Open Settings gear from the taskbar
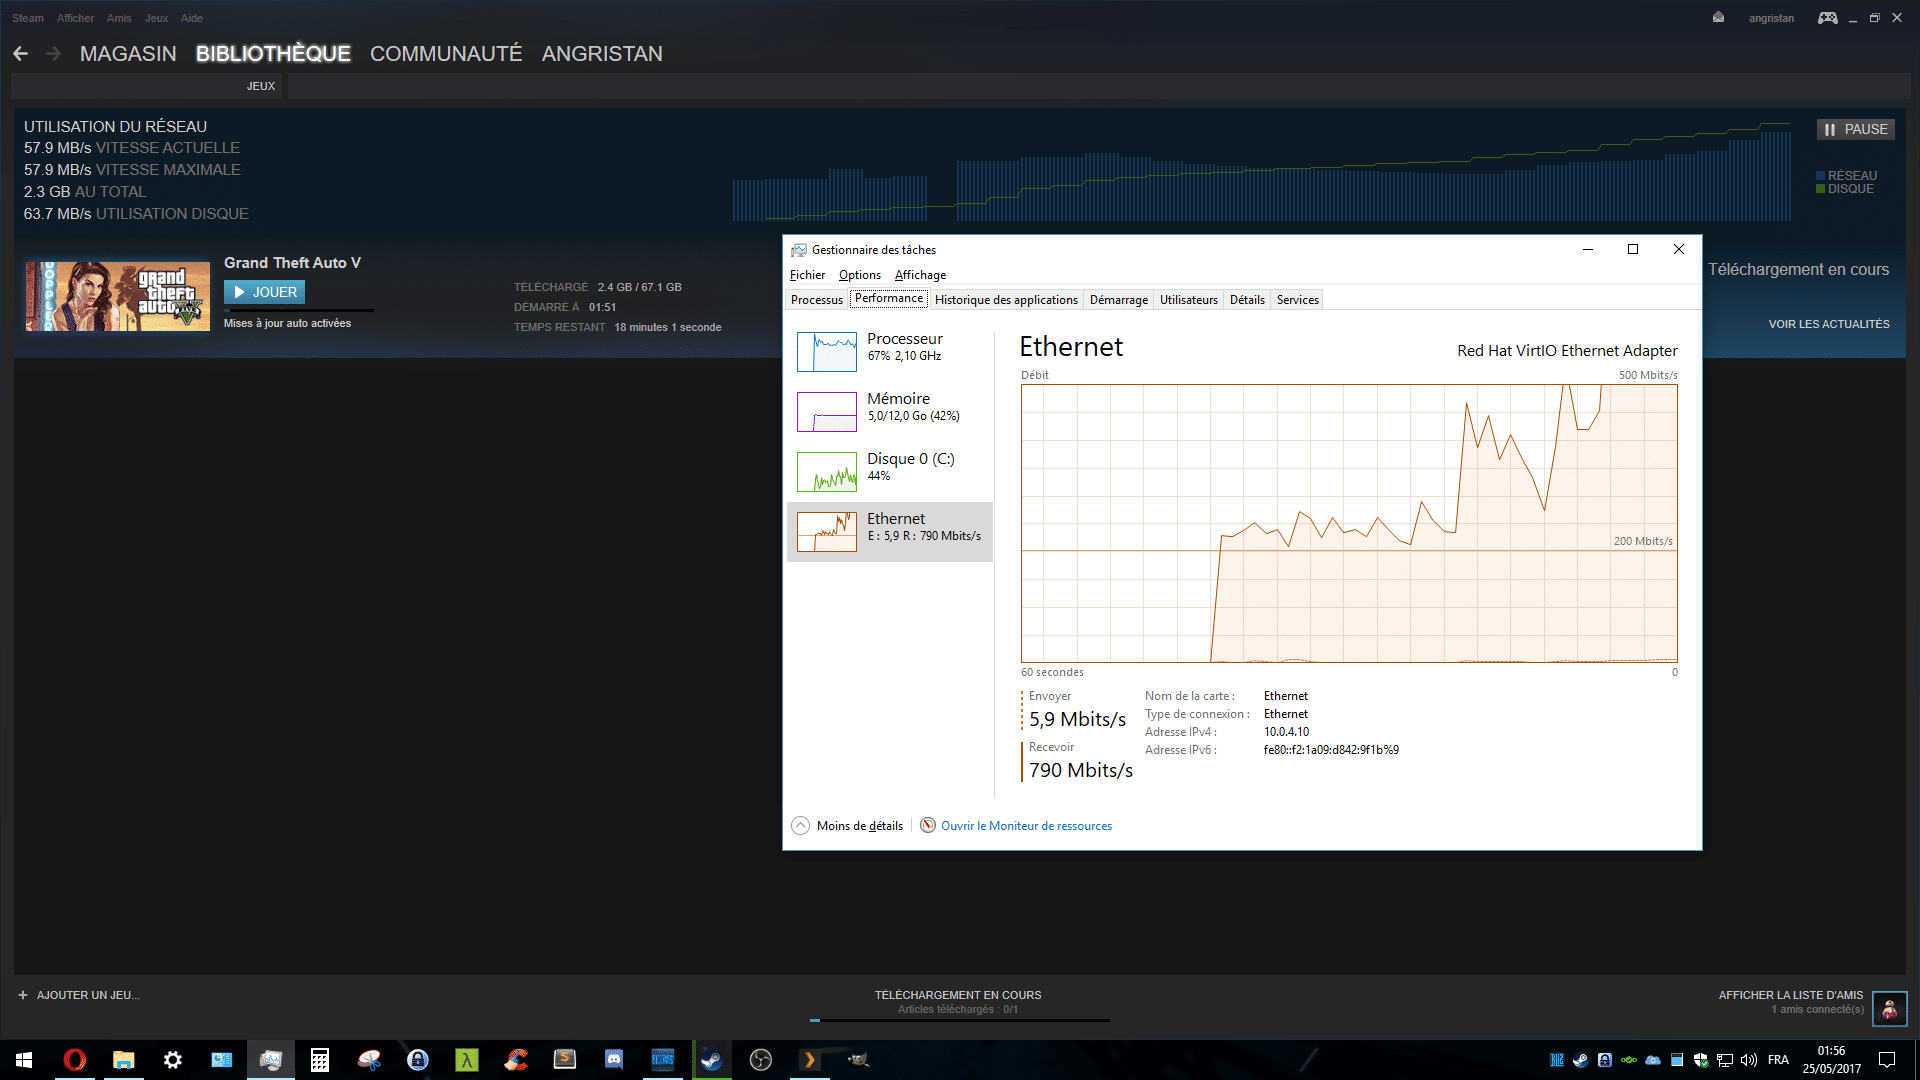The width and height of the screenshot is (1920, 1080). point(173,1060)
